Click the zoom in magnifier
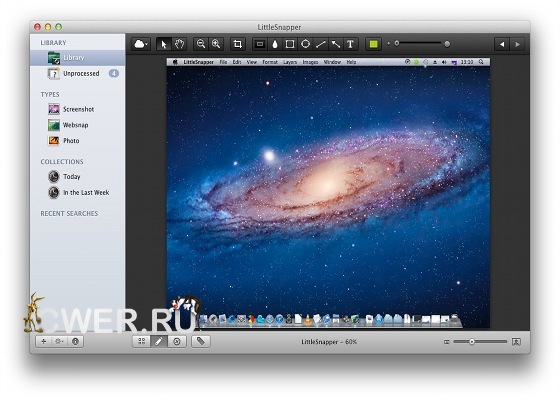The width and height of the screenshot is (560, 400). (216, 44)
